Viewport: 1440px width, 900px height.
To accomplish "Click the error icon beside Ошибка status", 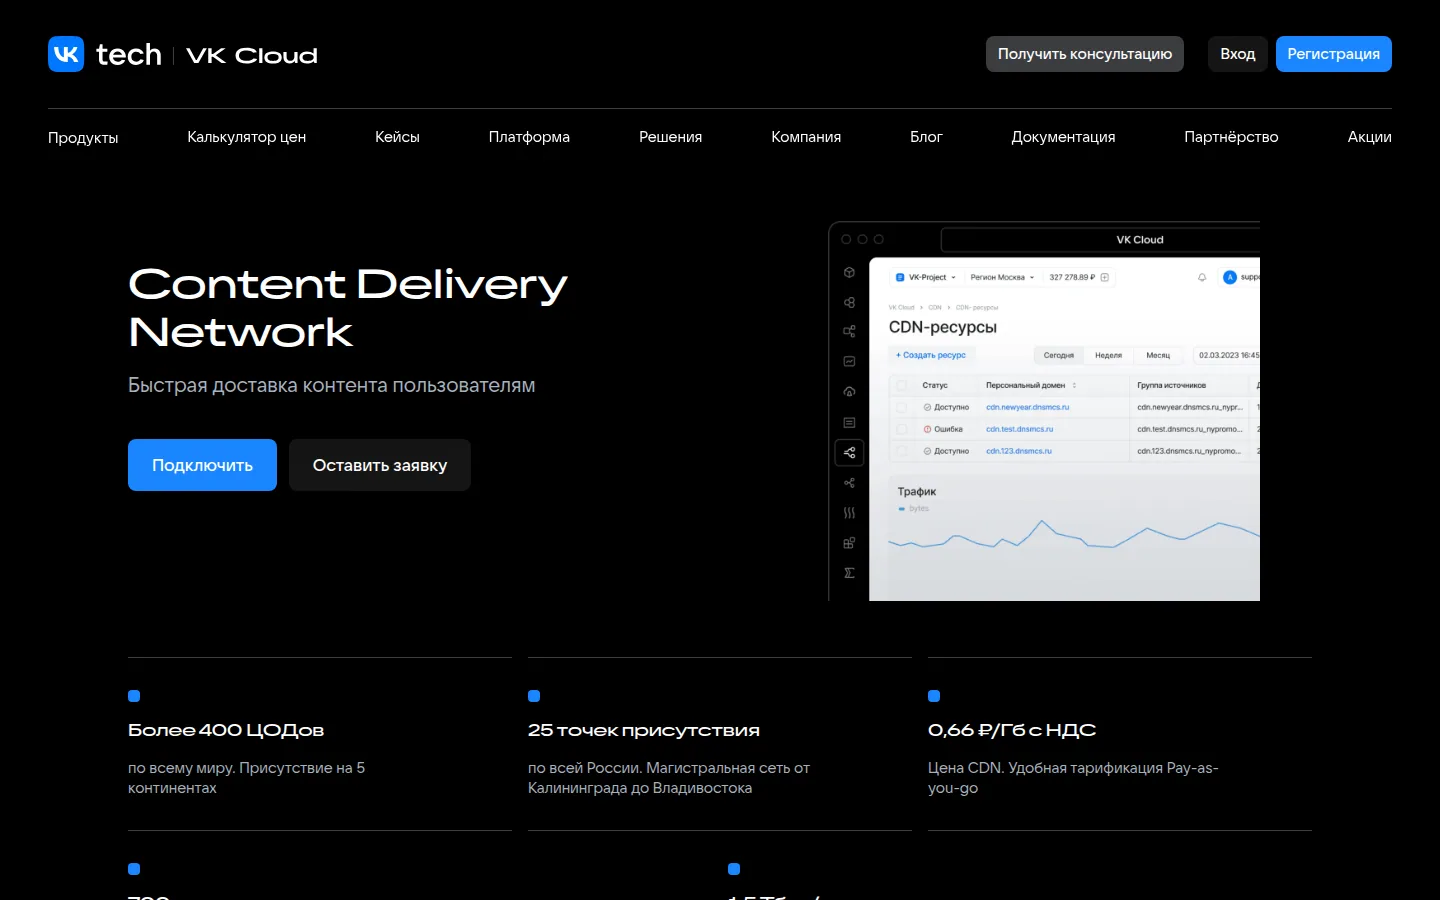I will click(x=927, y=429).
